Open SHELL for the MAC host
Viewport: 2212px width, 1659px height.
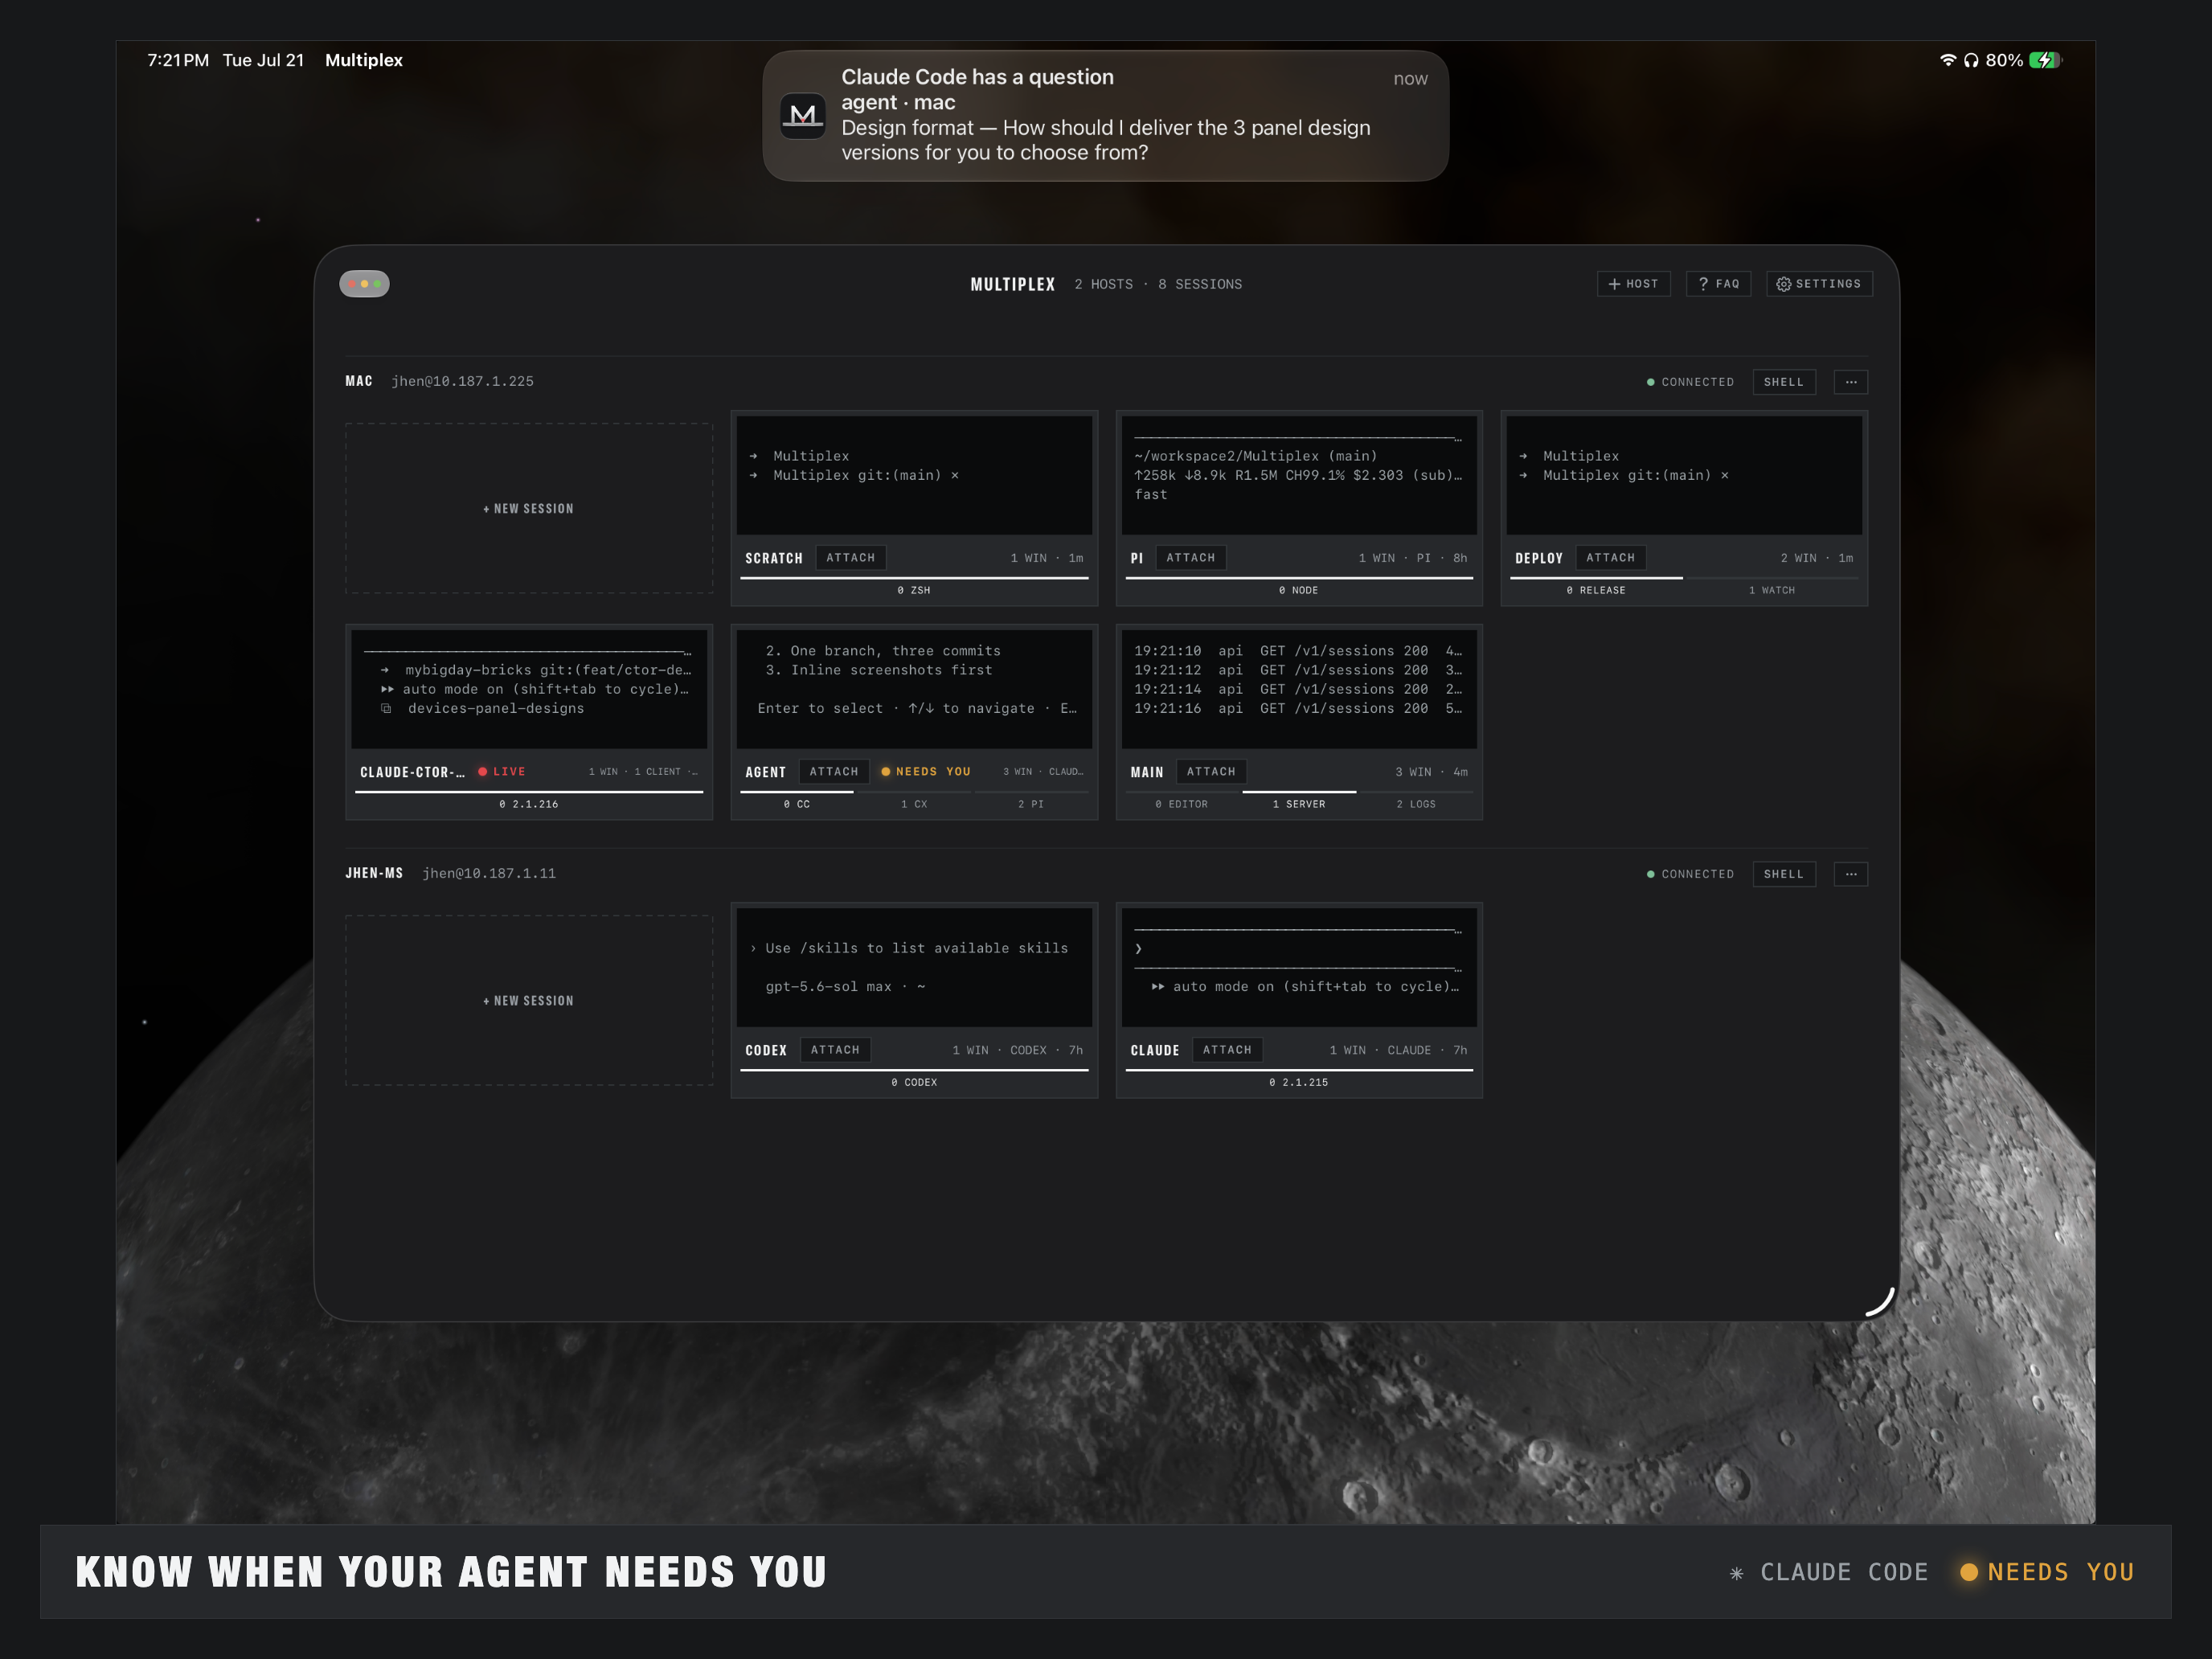point(1783,382)
